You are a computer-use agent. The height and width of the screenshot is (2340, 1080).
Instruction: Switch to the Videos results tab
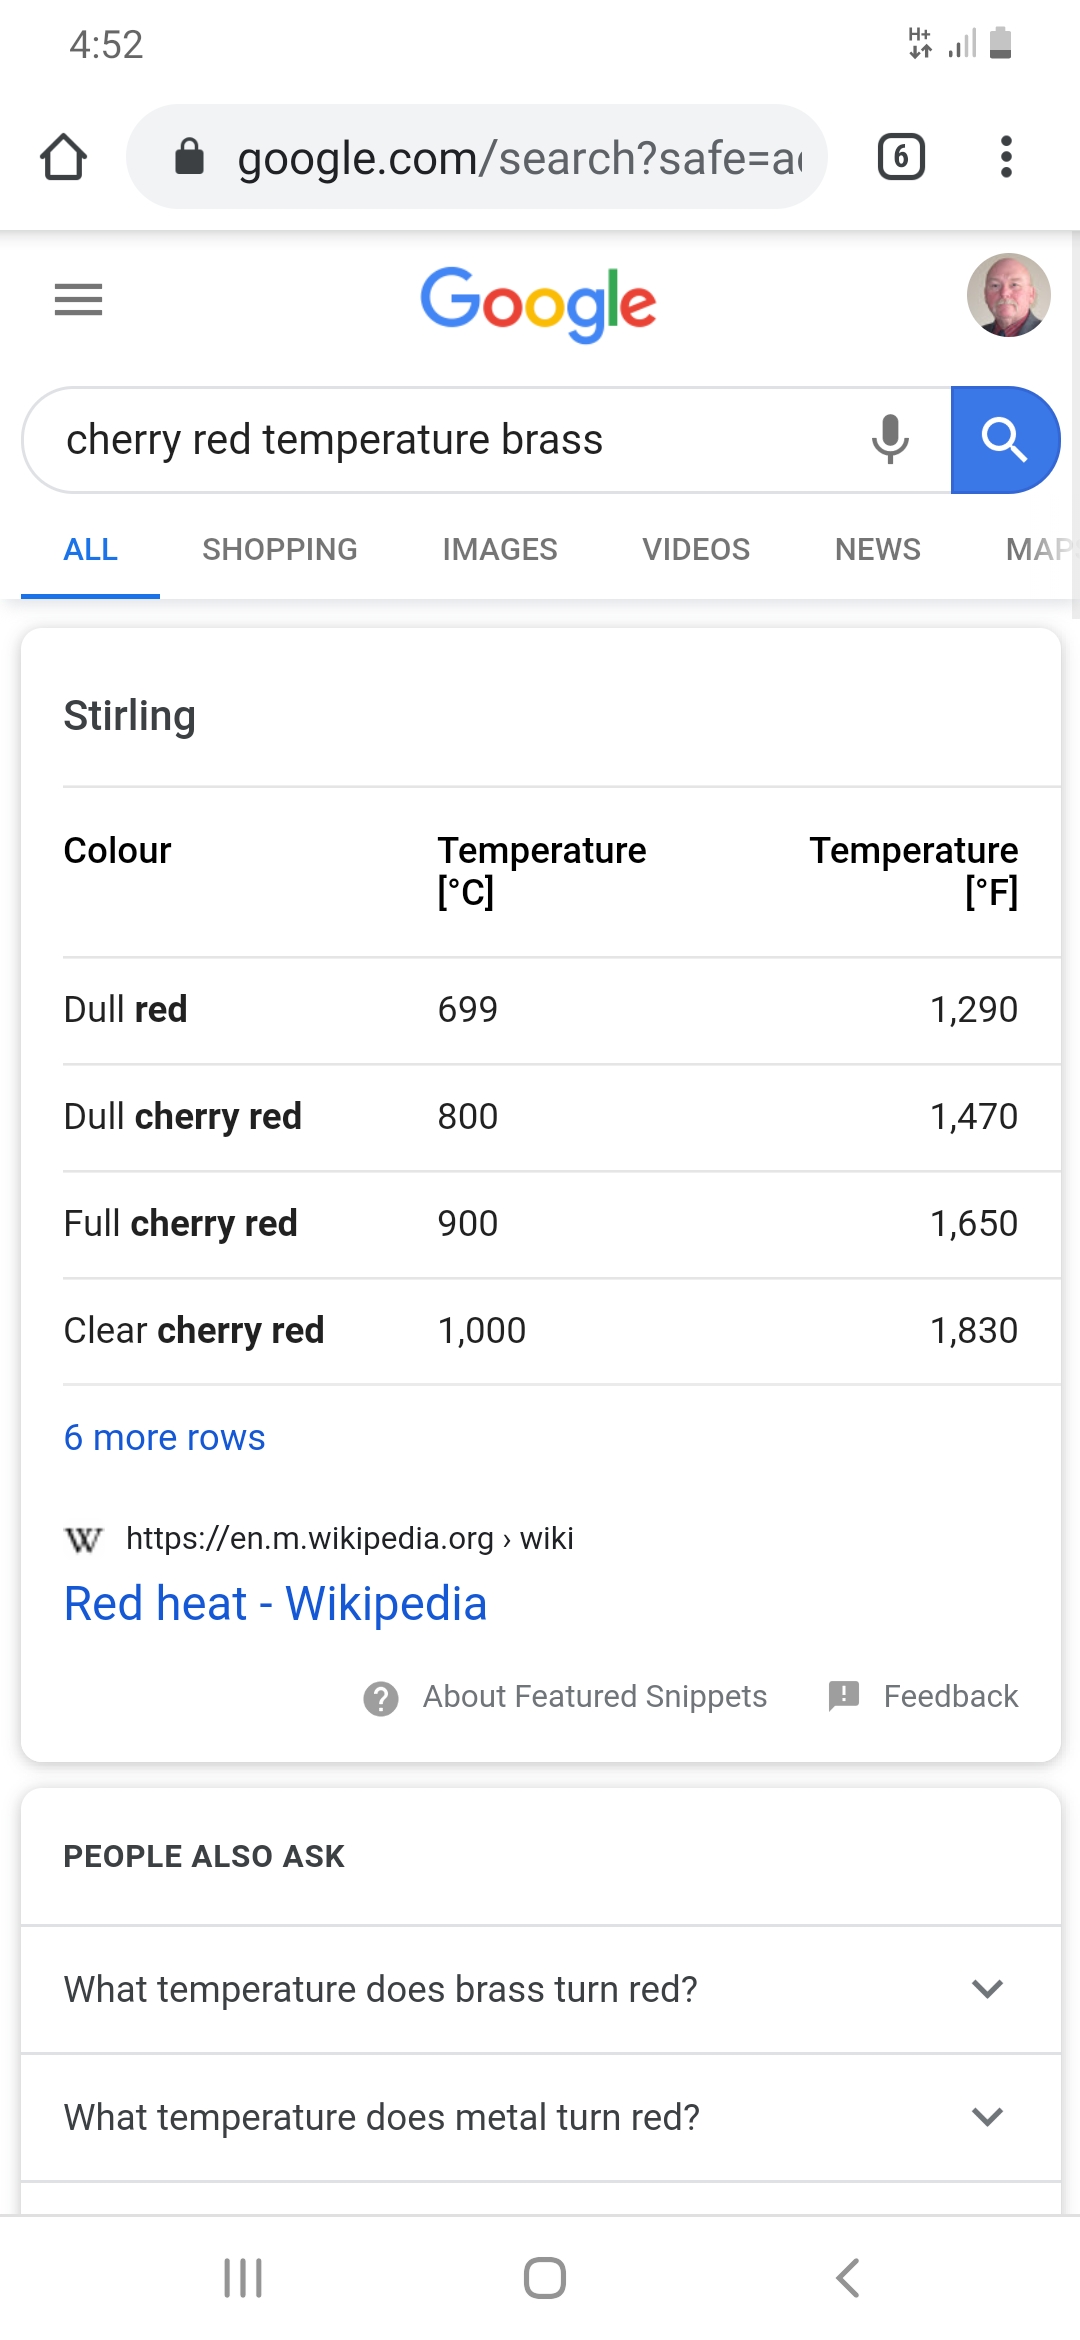pyautogui.click(x=695, y=549)
